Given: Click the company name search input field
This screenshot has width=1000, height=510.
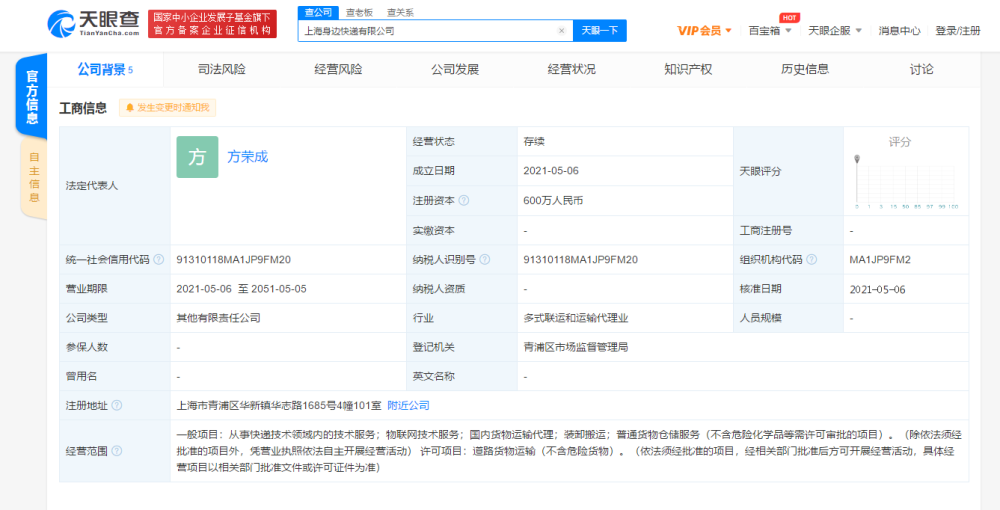Looking at the screenshot, I should point(425,31).
